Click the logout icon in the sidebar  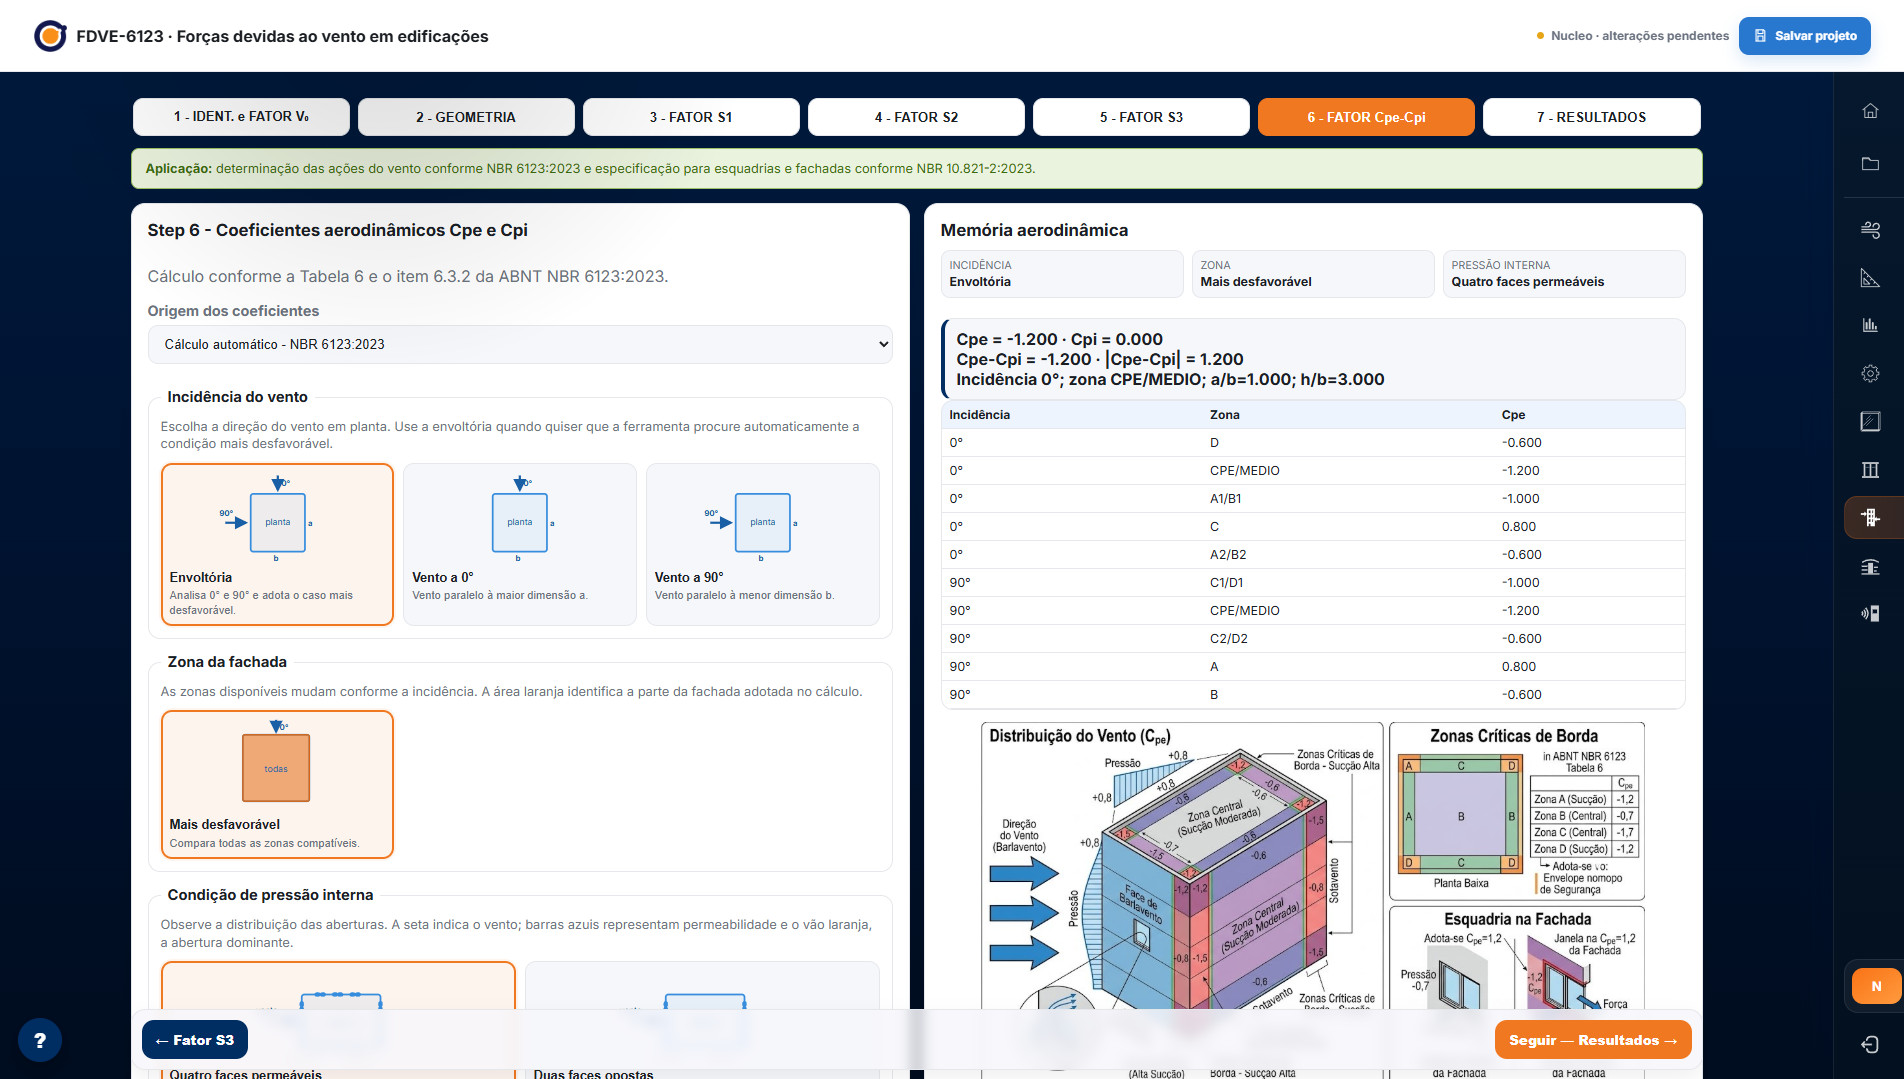tap(1870, 1044)
